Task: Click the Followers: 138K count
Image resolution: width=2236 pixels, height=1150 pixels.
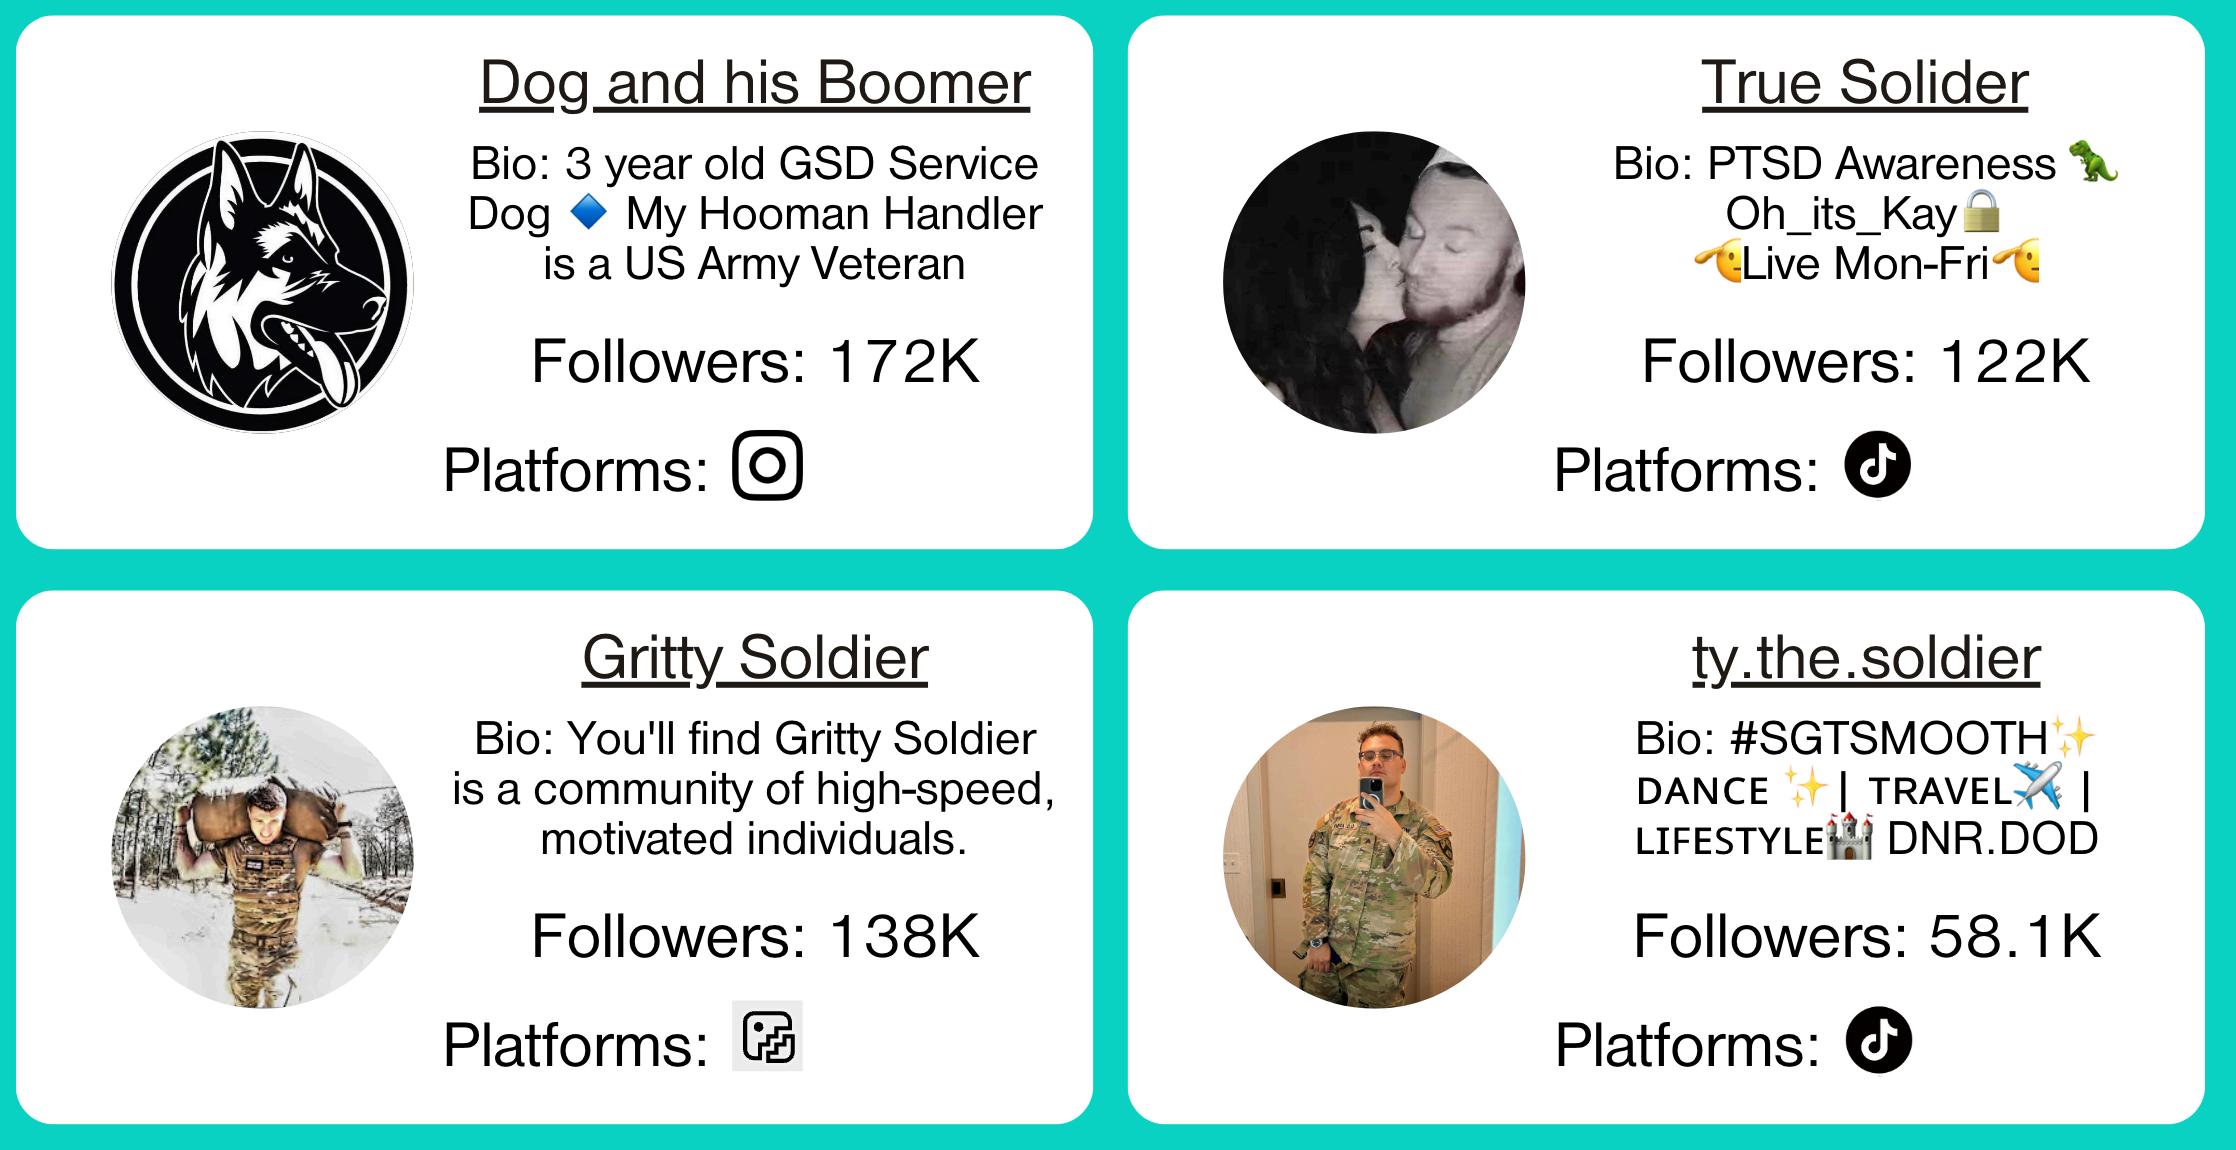Action: click(755, 936)
